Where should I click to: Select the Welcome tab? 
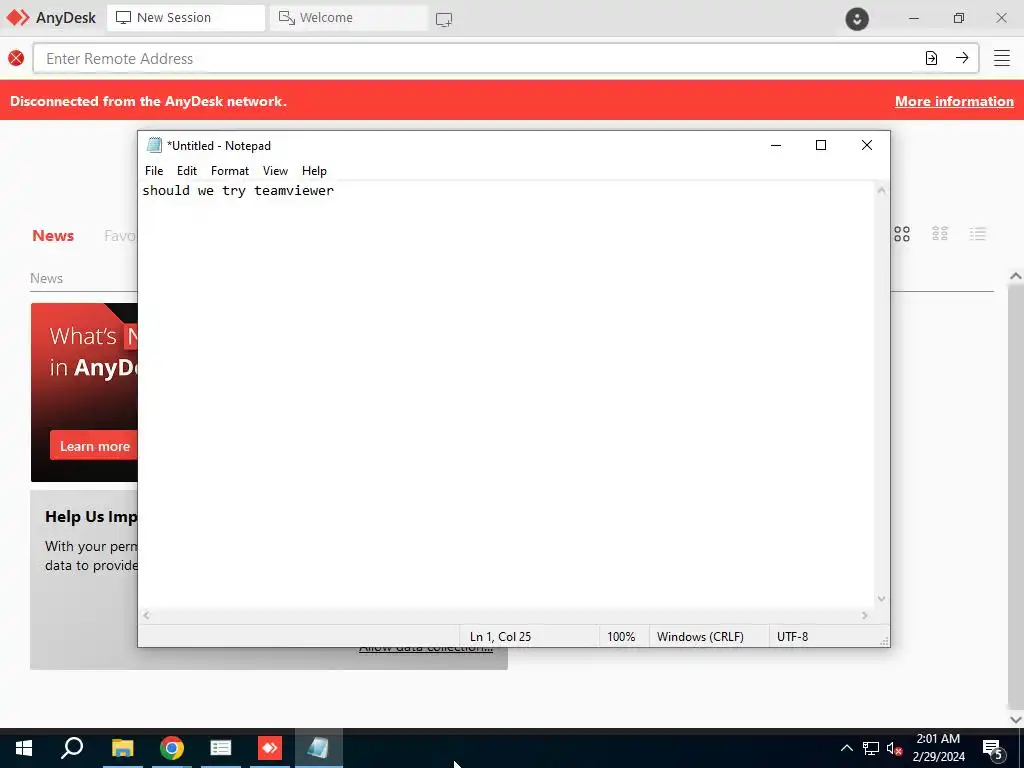click(349, 18)
